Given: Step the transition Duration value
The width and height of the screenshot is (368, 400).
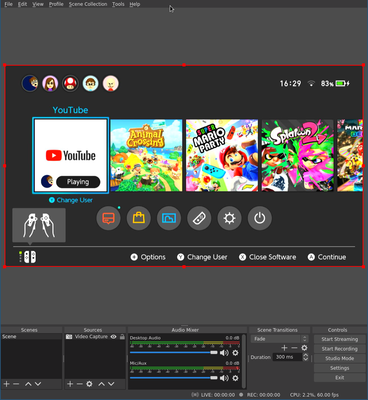Looking at the screenshot, I should pyautogui.click(x=305, y=357).
